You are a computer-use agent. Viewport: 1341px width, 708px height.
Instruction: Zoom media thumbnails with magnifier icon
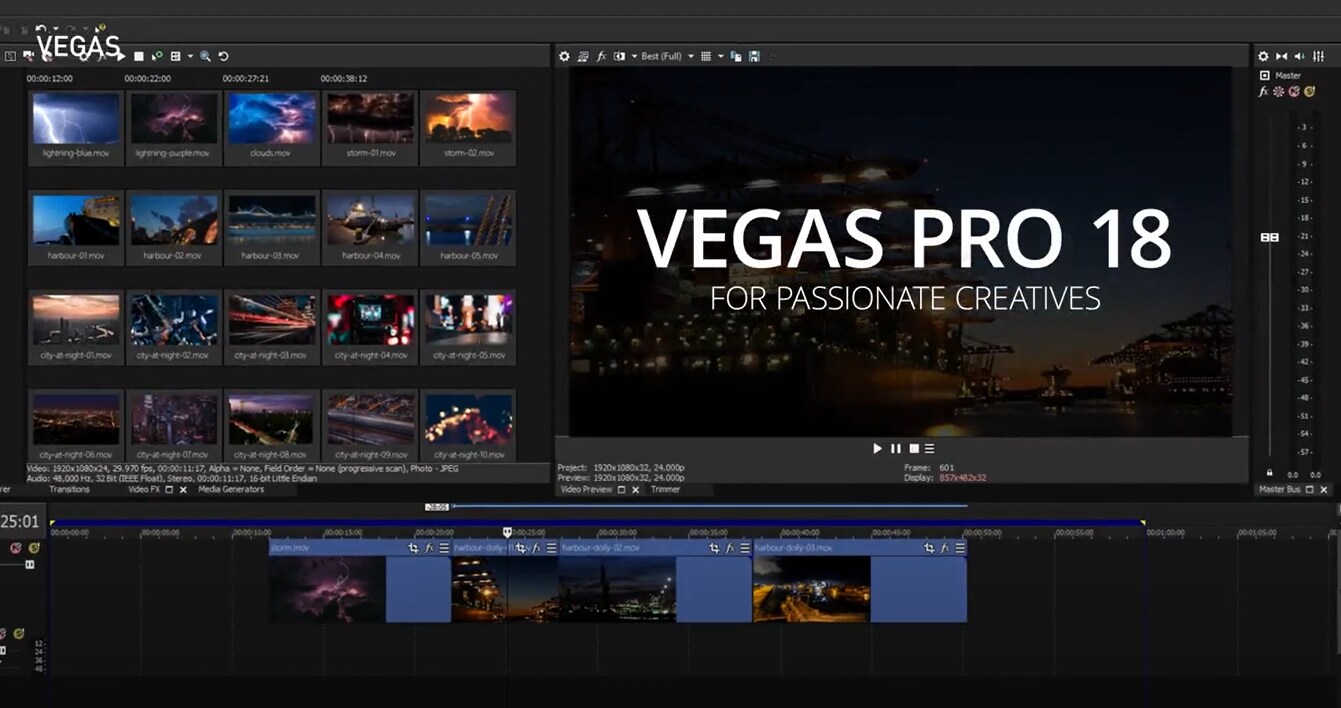pos(205,57)
